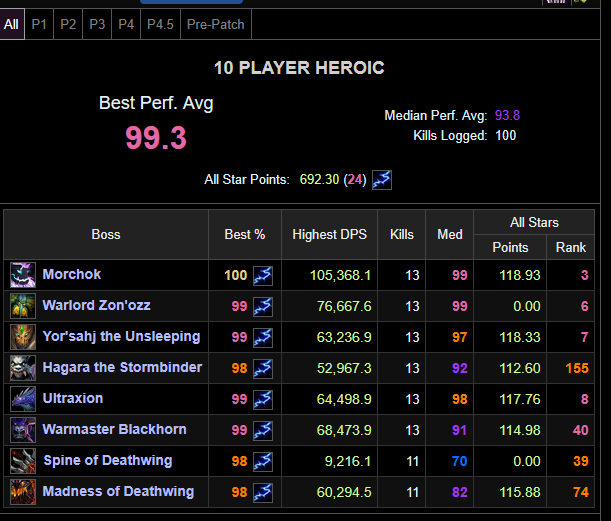Viewport: 611px width, 521px height.
Task: Switch to the P4 tab
Action: [x=126, y=24]
